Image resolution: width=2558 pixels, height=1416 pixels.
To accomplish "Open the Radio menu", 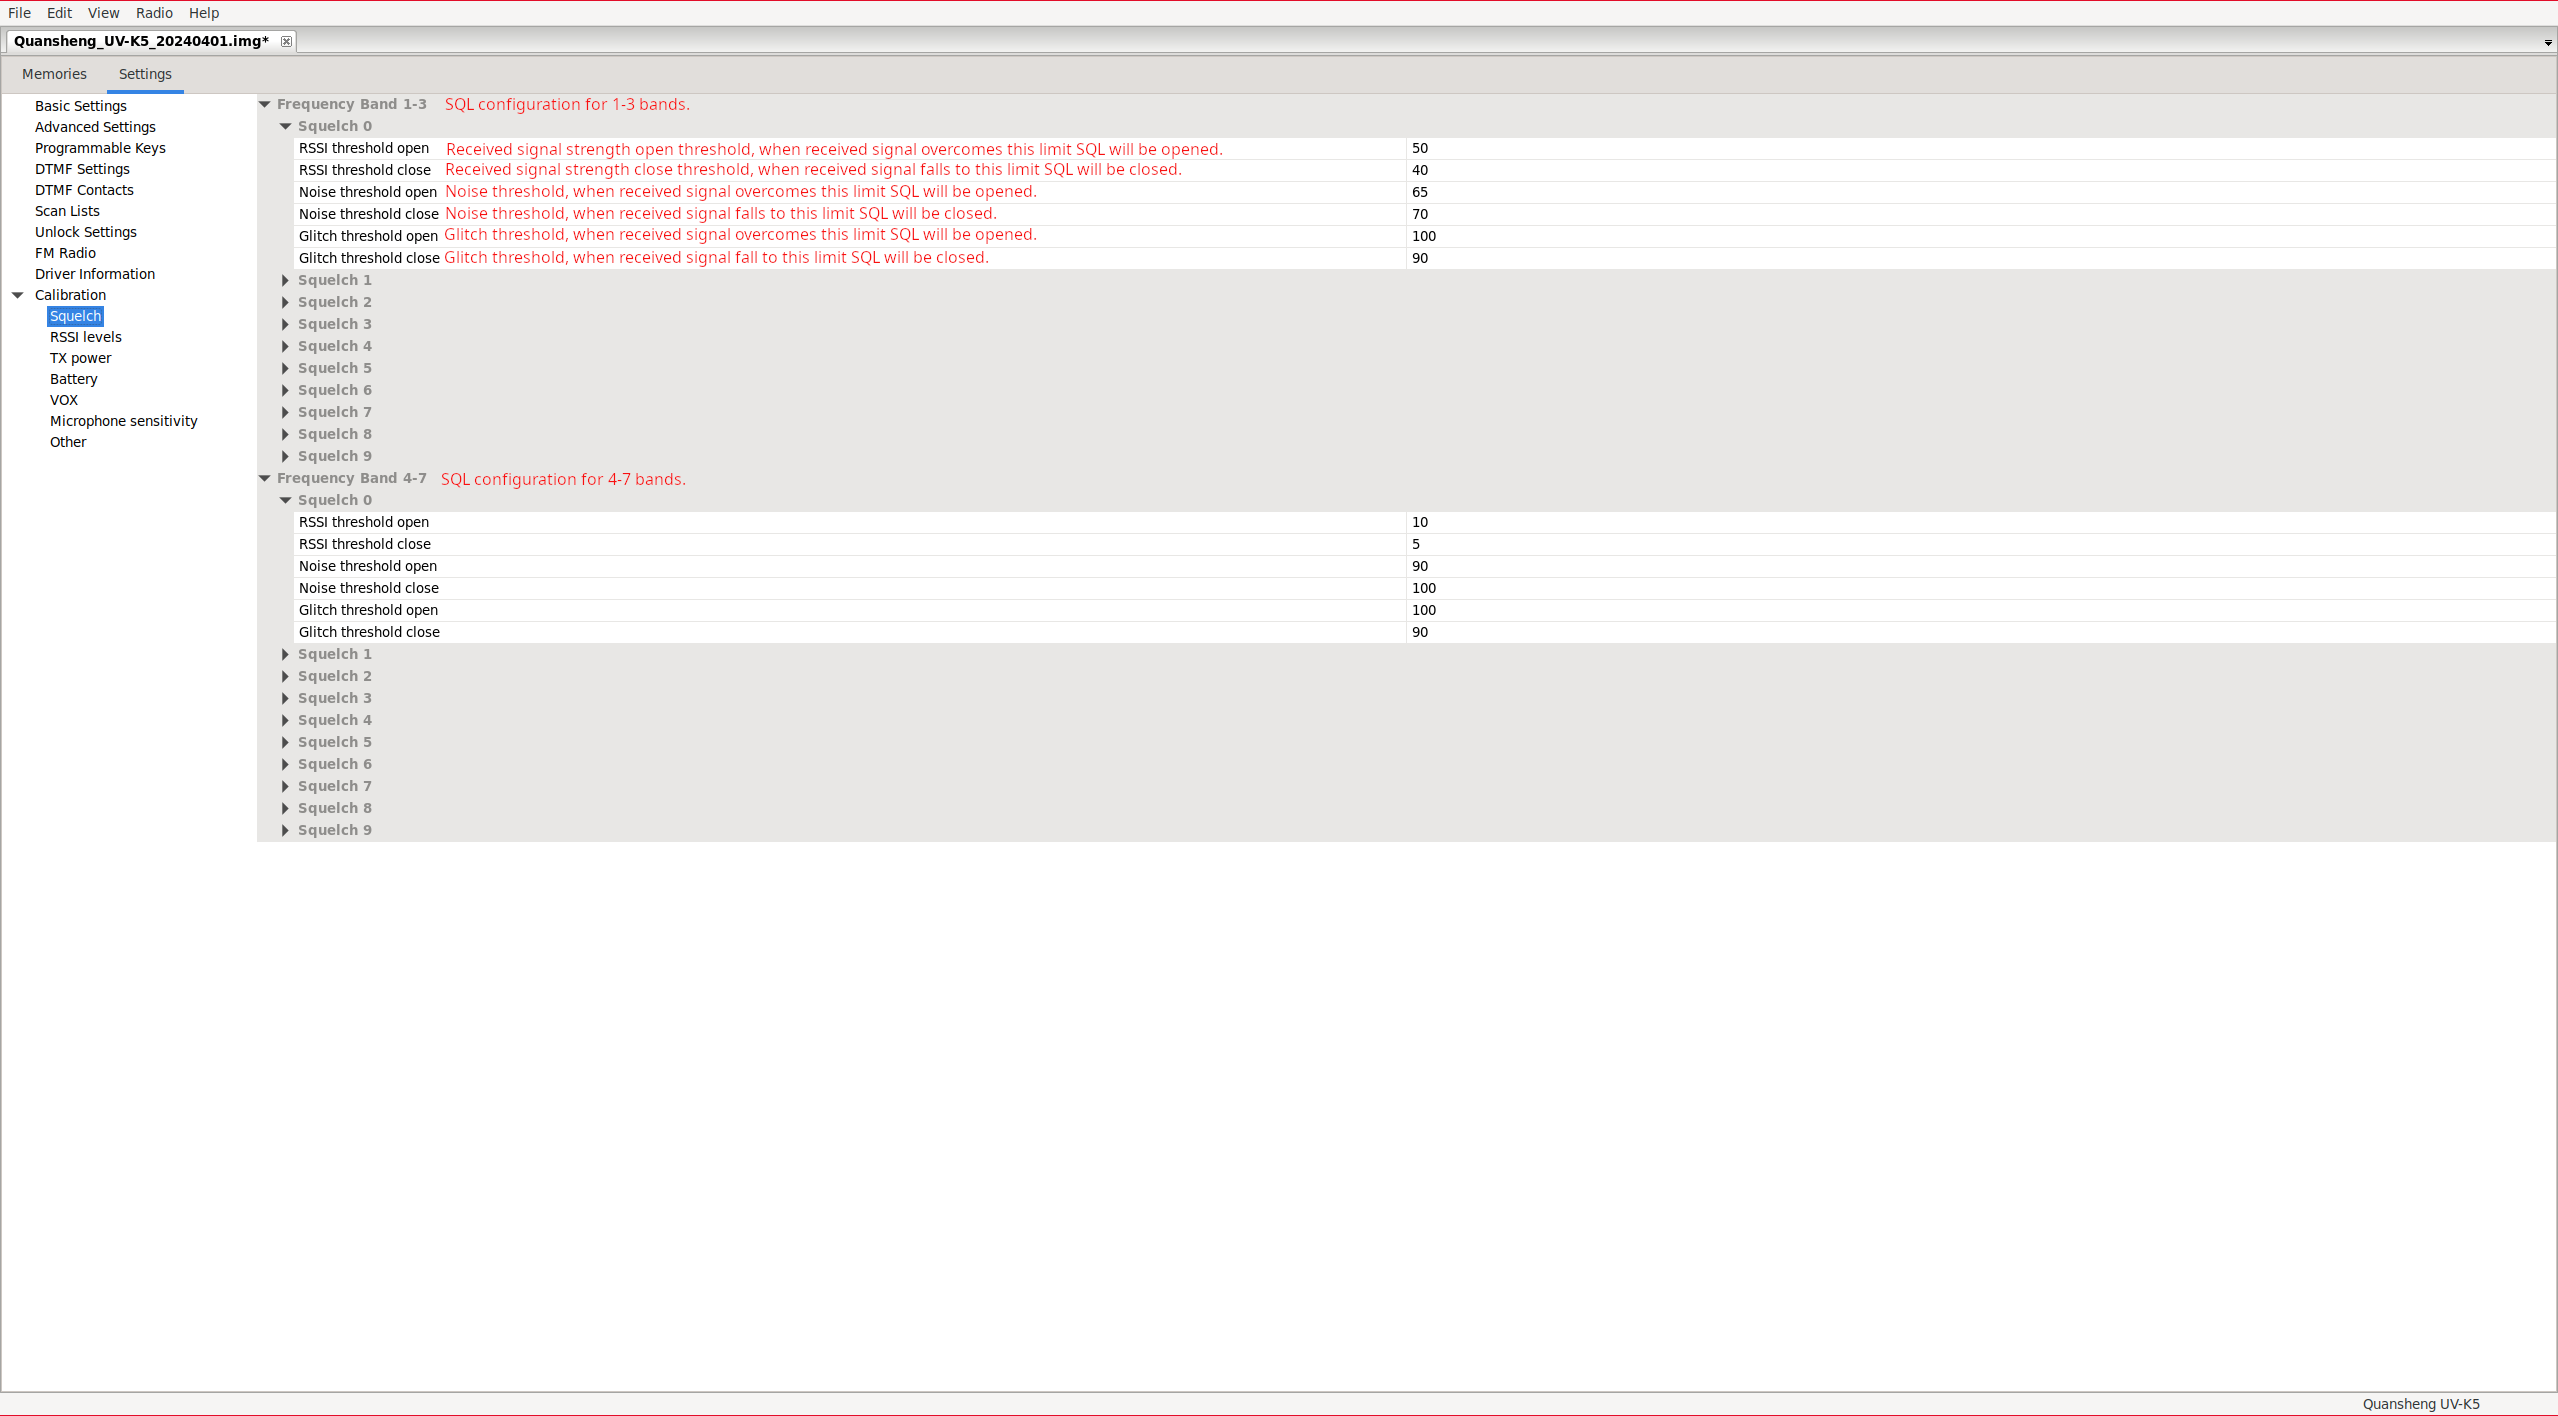I will click(154, 13).
